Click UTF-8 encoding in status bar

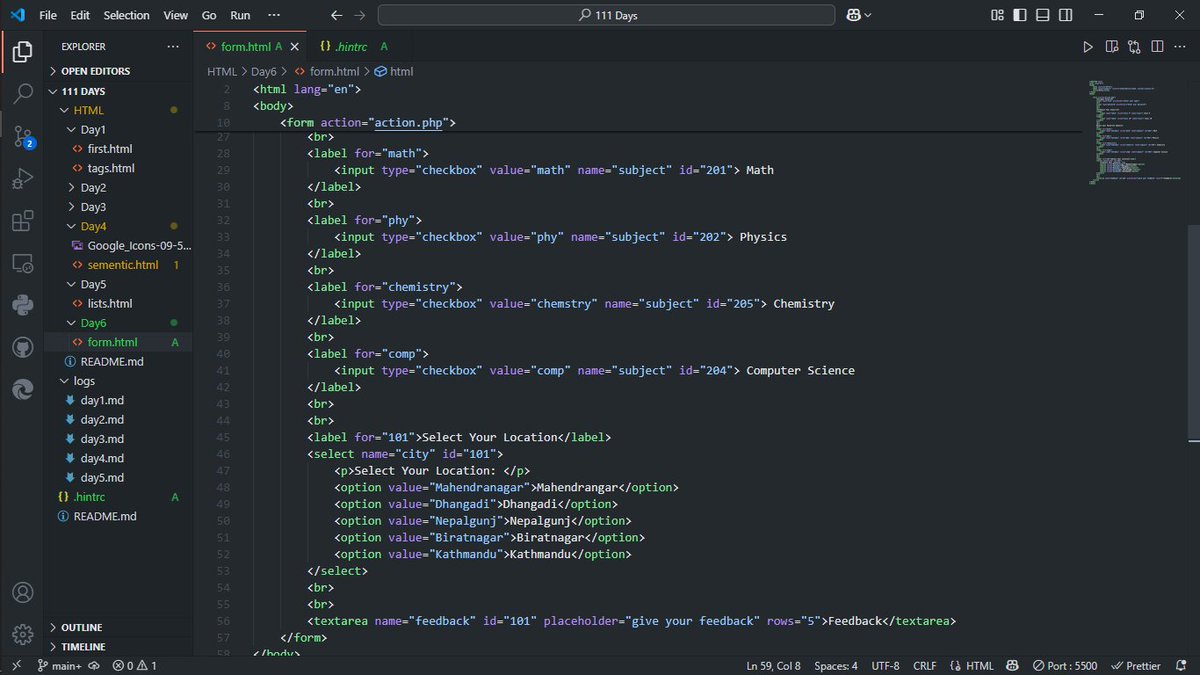pos(885,665)
